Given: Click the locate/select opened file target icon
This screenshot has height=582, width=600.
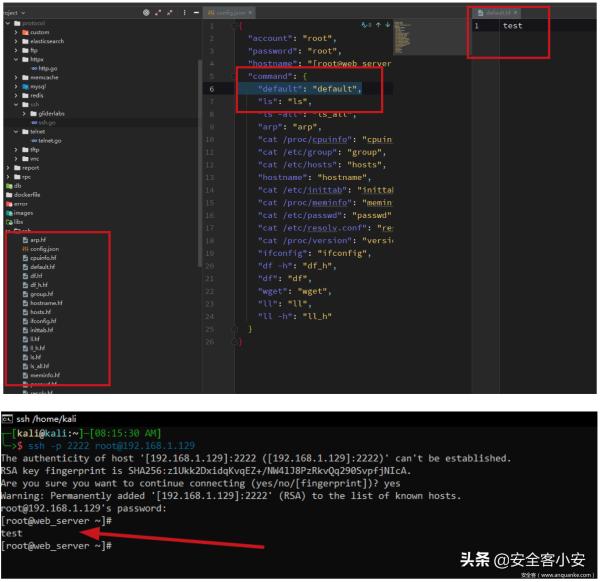Looking at the screenshot, I should pyautogui.click(x=146, y=12).
